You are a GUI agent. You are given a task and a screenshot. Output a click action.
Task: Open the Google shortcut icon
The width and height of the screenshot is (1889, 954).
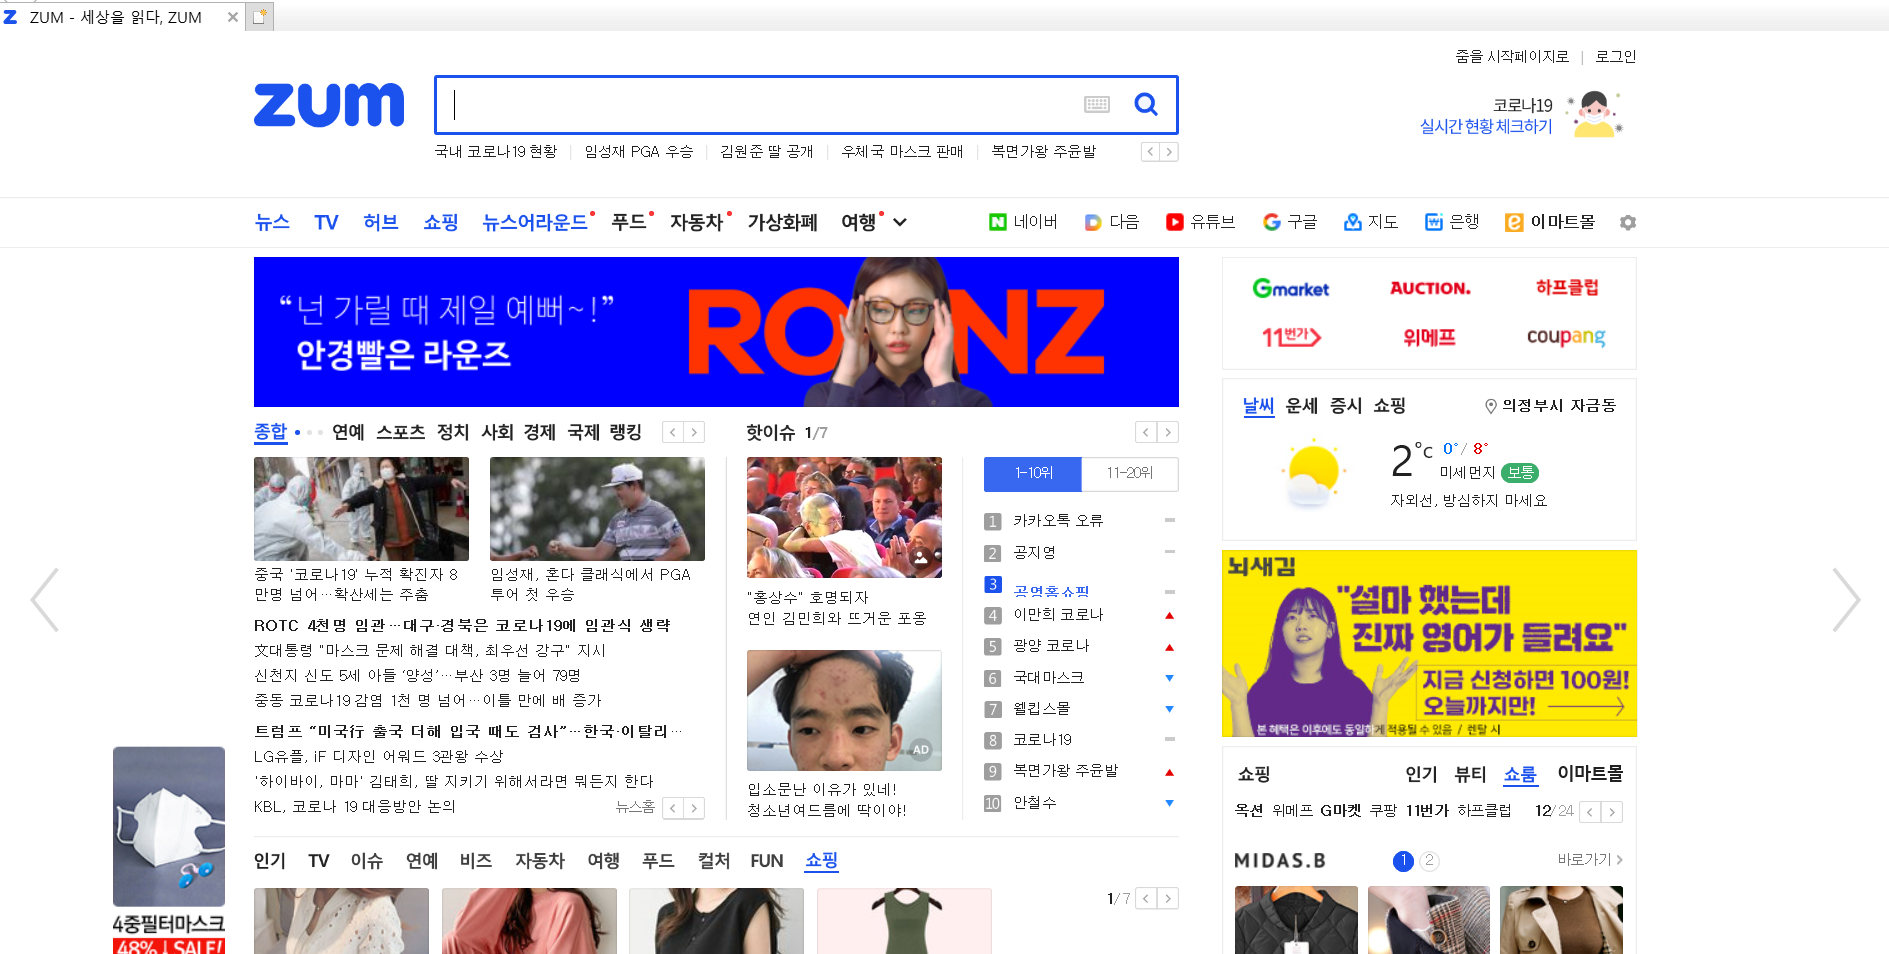tap(1271, 222)
